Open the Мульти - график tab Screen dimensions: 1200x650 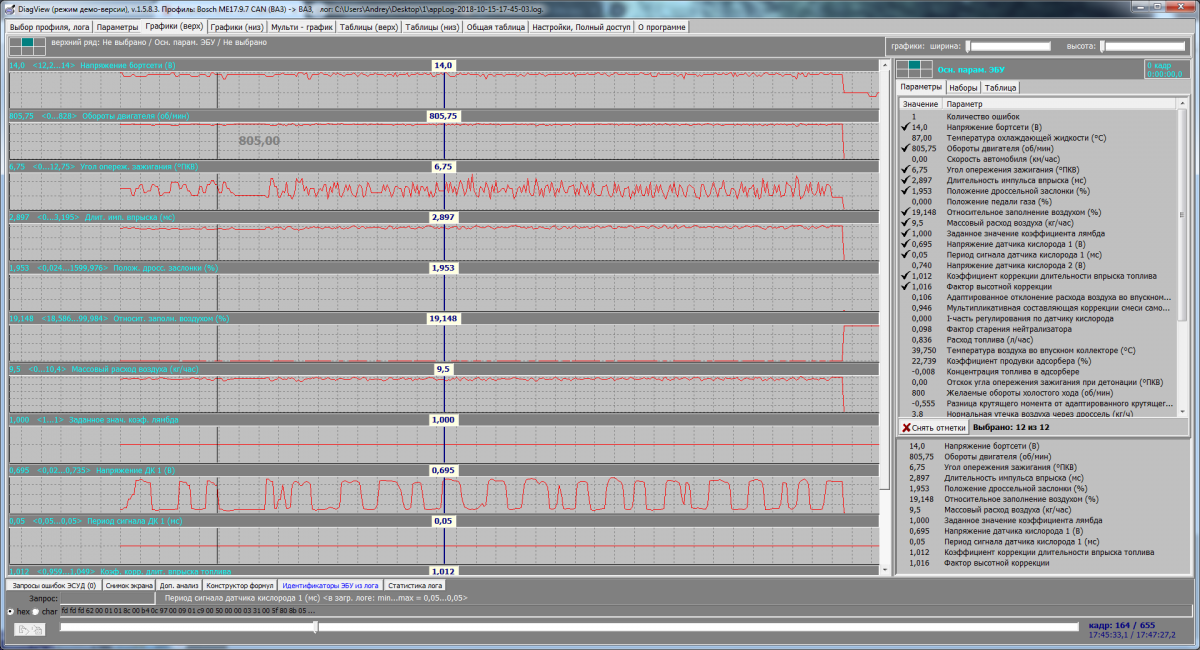tap(302, 27)
